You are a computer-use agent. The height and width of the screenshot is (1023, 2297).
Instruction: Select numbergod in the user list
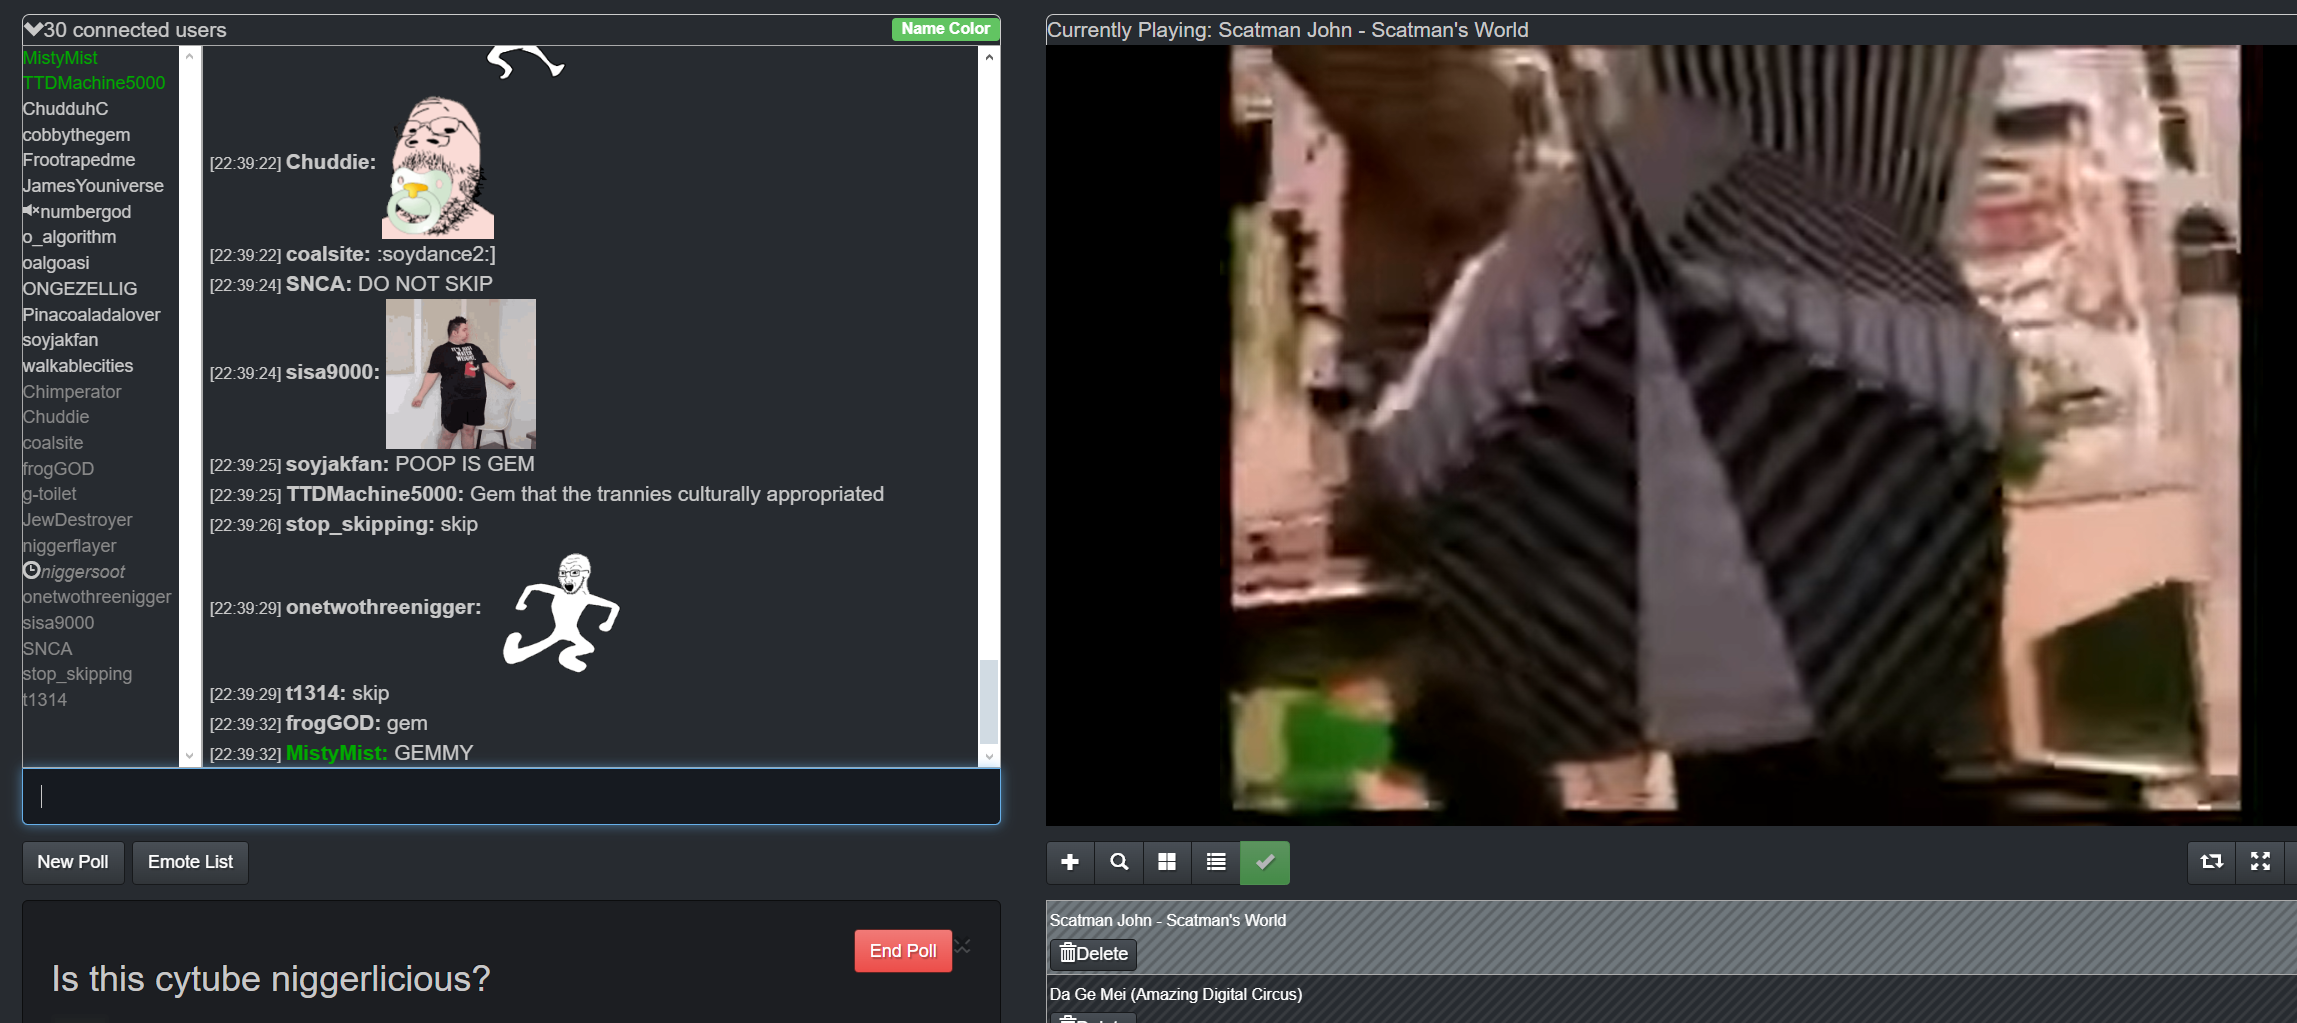pos(86,212)
